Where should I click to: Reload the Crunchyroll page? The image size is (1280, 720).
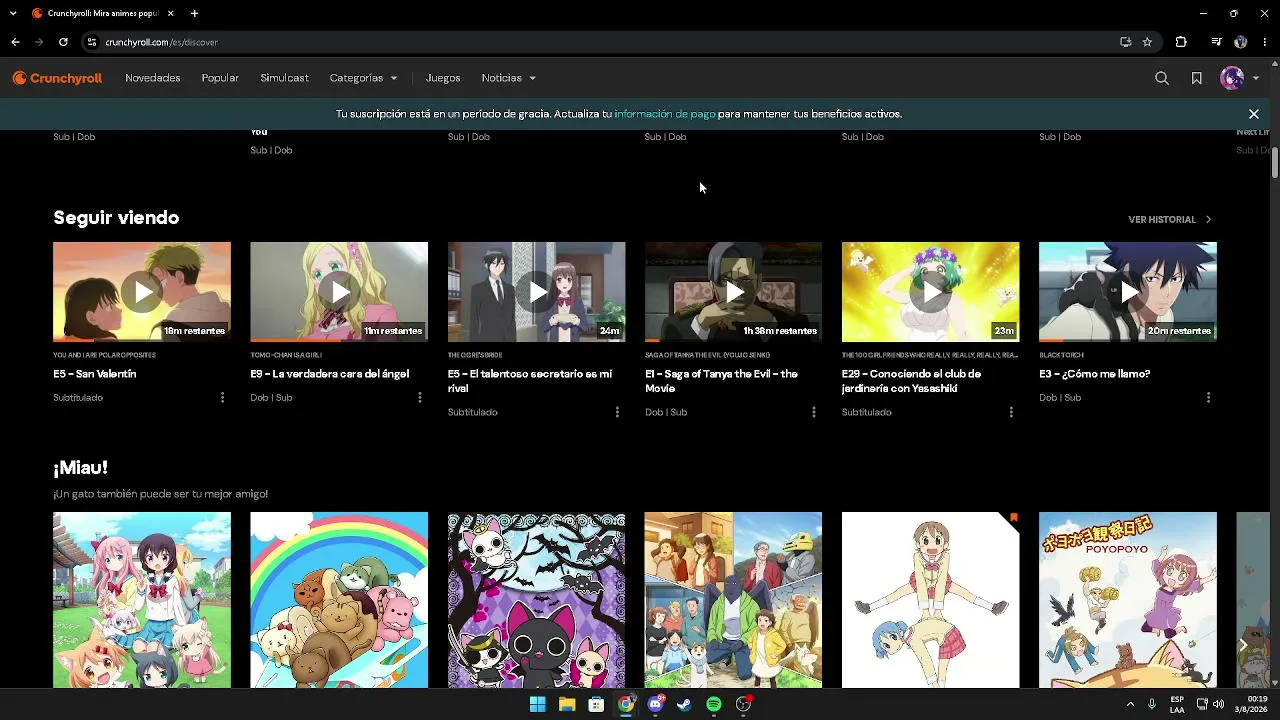pyautogui.click(x=63, y=42)
